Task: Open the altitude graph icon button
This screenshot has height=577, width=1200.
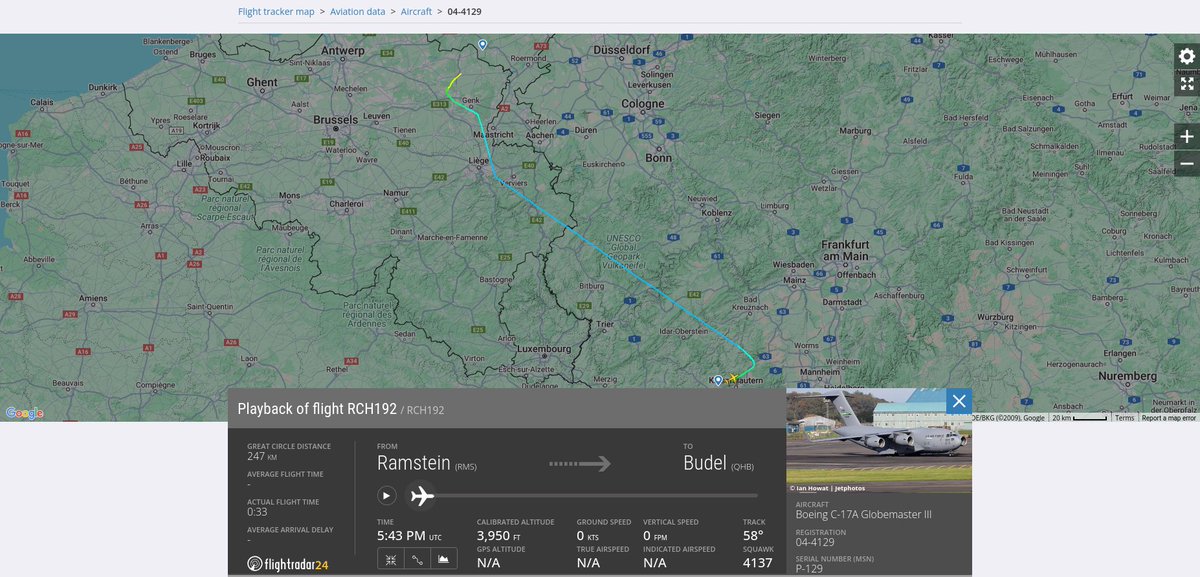Action: pos(442,559)
